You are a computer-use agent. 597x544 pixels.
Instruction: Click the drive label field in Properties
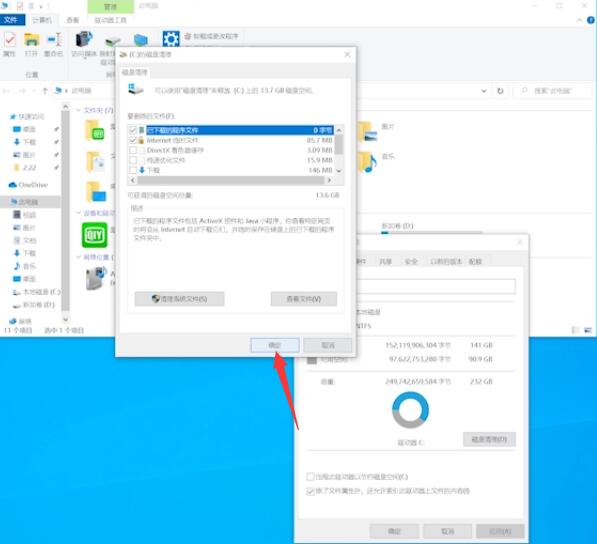click(x=436, y=286)
